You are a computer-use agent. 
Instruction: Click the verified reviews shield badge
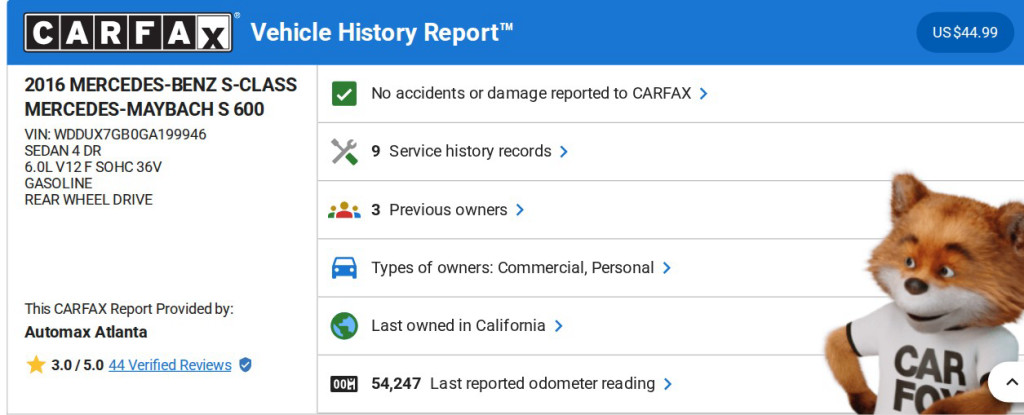coord(245,365)
